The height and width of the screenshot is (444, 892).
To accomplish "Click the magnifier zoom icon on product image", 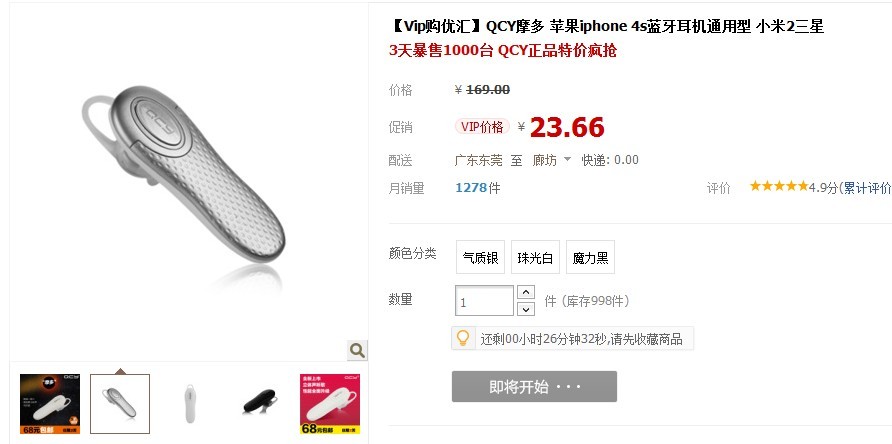I will (357, 350).
